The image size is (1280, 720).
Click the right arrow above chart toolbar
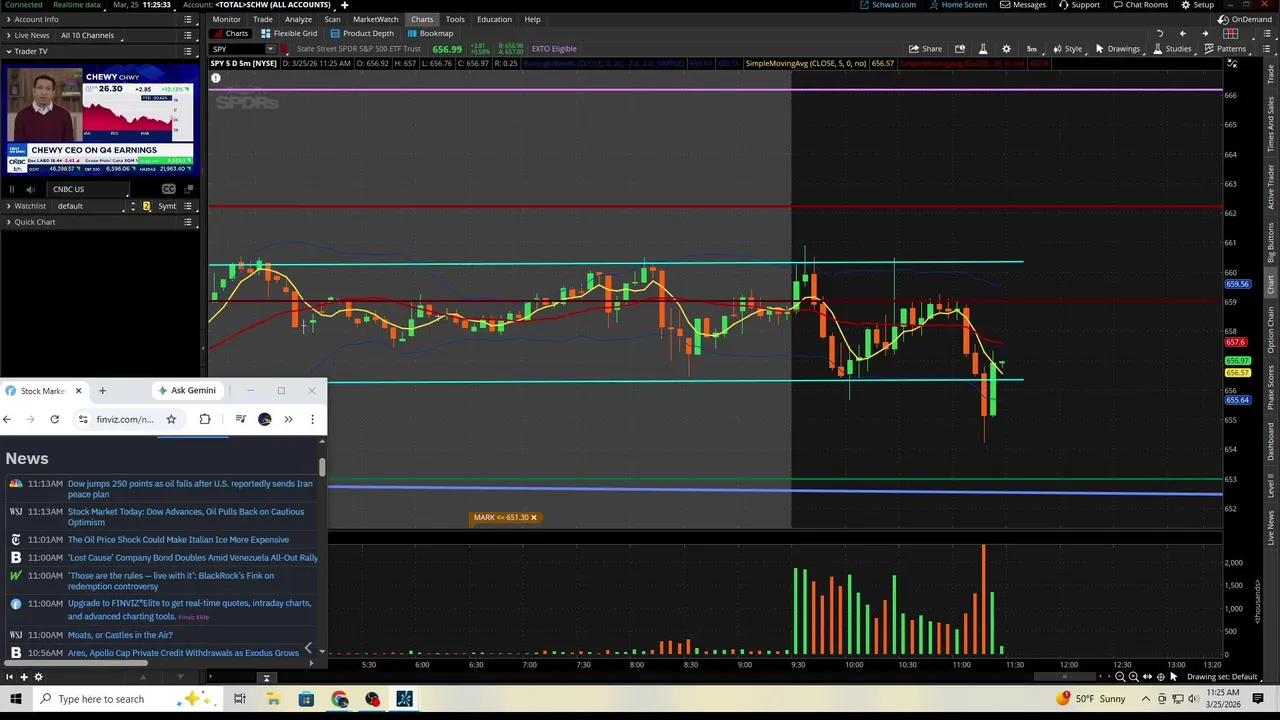point(1205,33)
